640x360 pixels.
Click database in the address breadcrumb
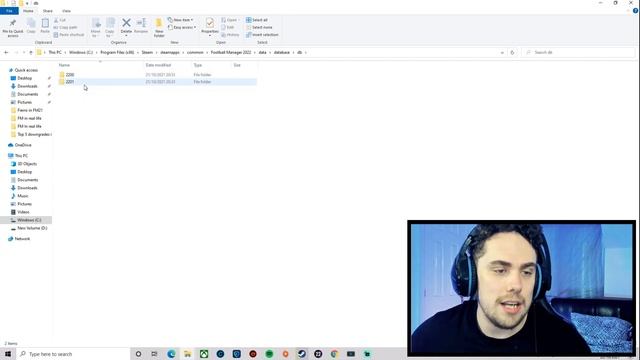(x=282, y=52)
